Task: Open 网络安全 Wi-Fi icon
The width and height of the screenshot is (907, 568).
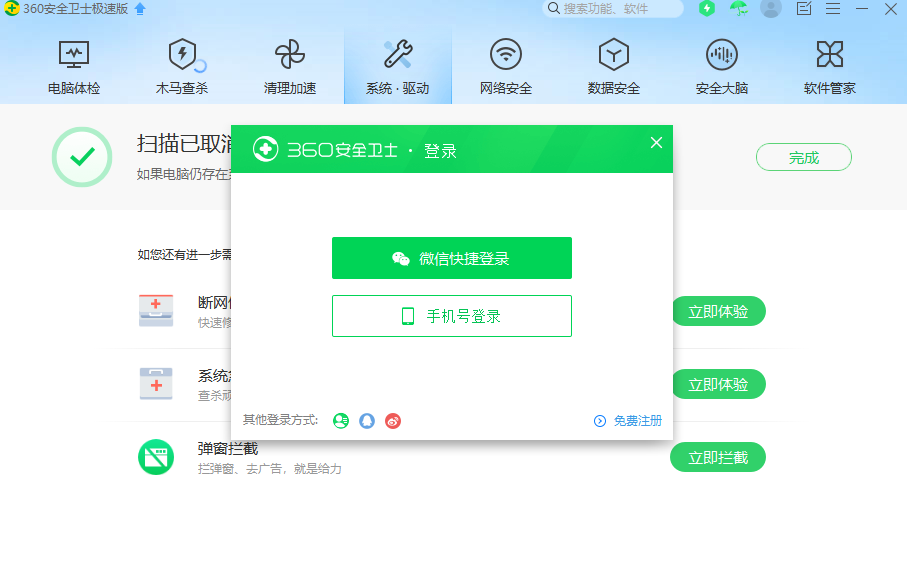Action: pyautogui.click(x=506, y=55)
